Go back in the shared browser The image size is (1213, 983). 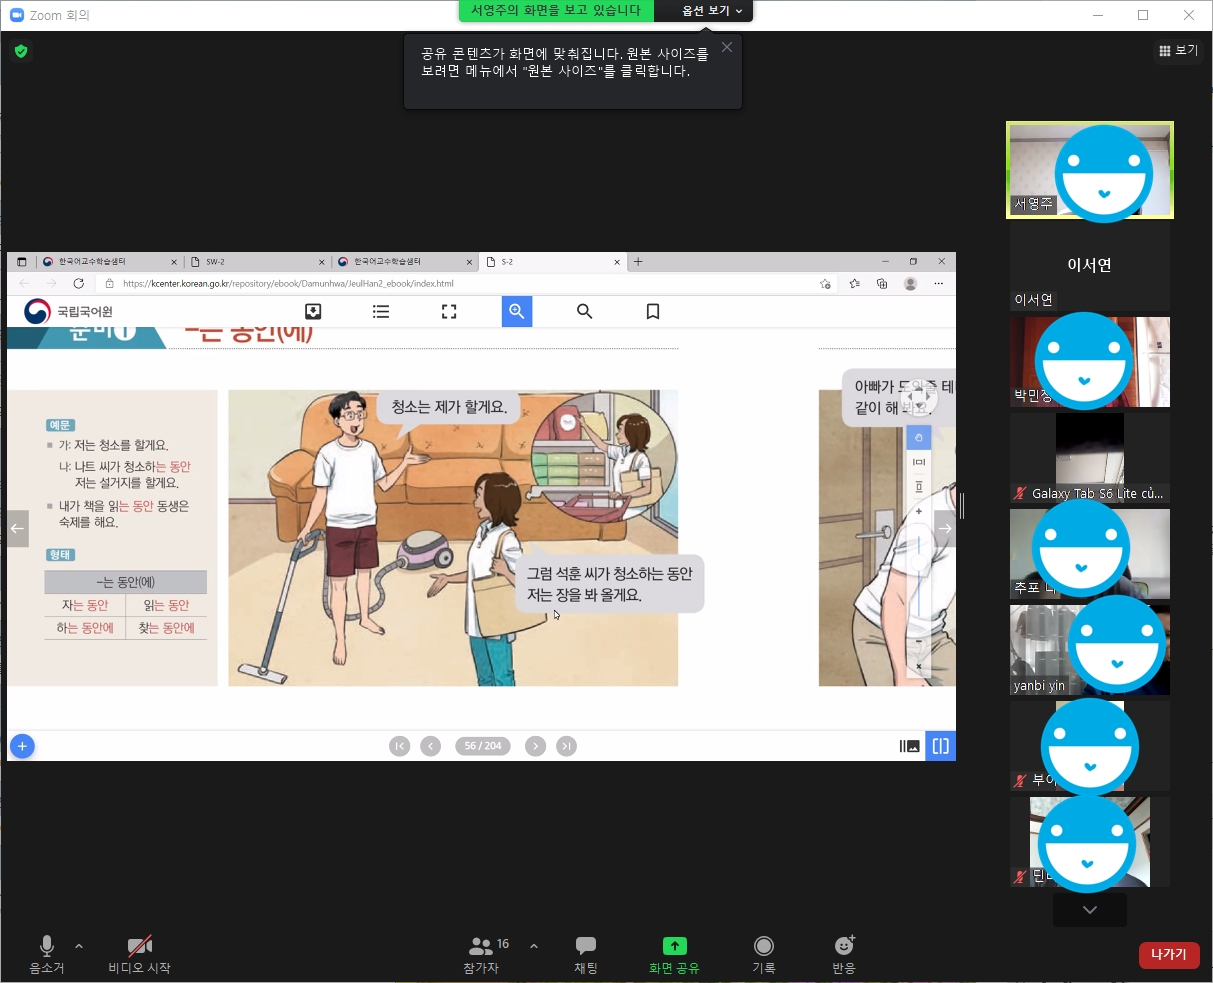pos(24,284)
